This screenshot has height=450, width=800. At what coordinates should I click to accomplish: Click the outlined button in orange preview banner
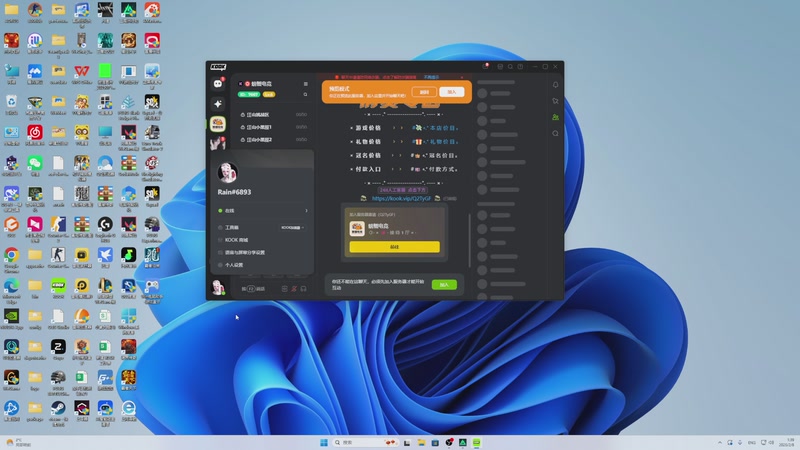pyautogui.click(x=424, y=92)
